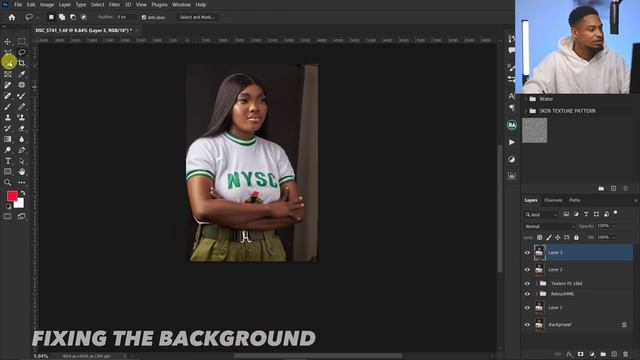Open the Window menu
The width and height of the screenshot is (640, 360).
click(x=181, y=5)
